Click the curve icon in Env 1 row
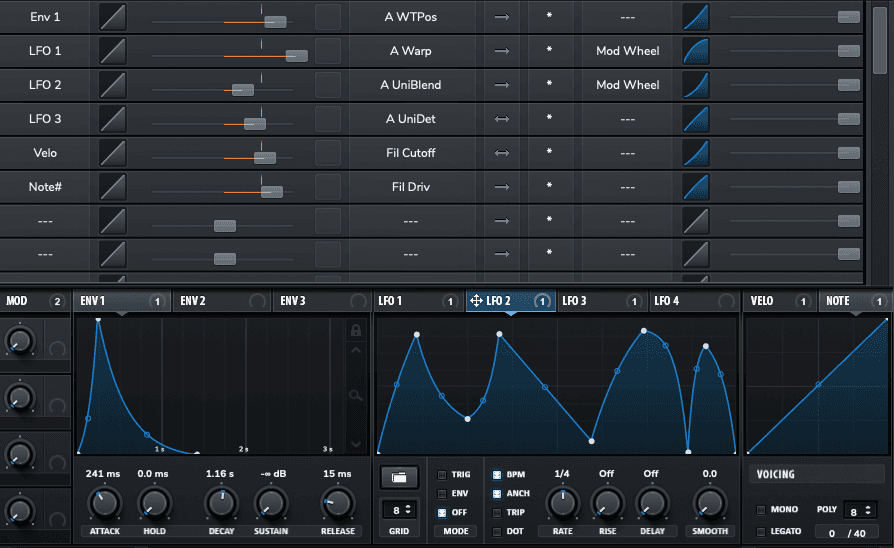 tap(112, 17)
